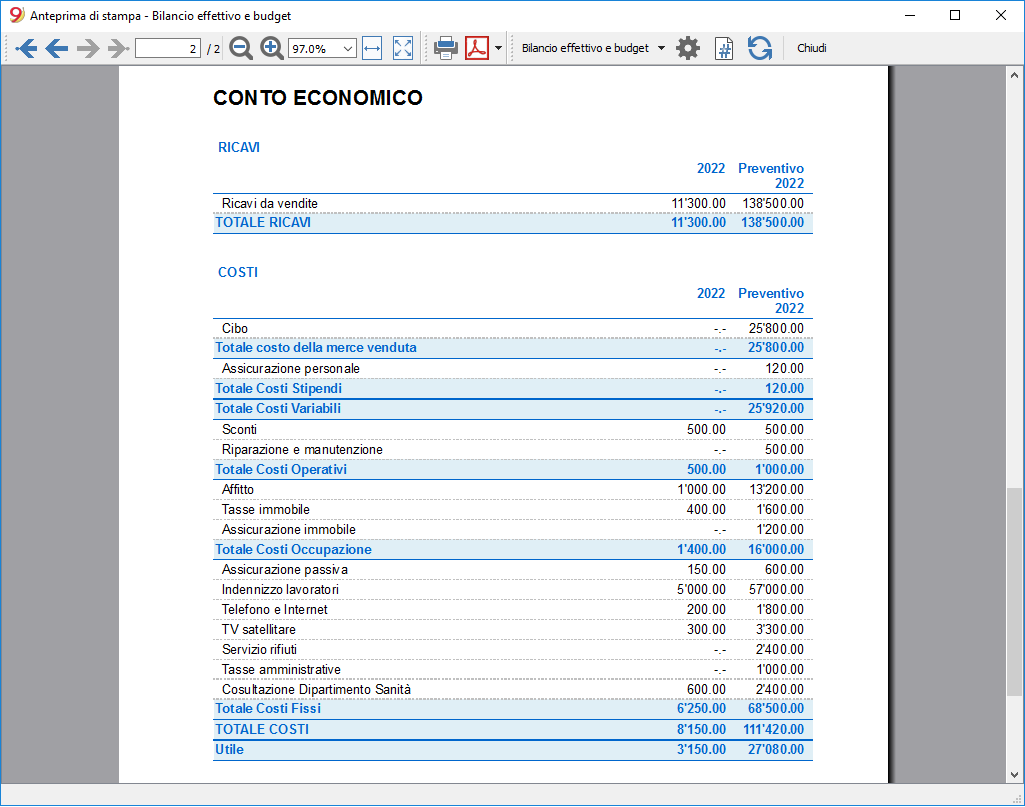Viewport: 1025px width, 807px height.
Task: Click Affitto preventivo value 13'200.00
Action: (777, 489)
